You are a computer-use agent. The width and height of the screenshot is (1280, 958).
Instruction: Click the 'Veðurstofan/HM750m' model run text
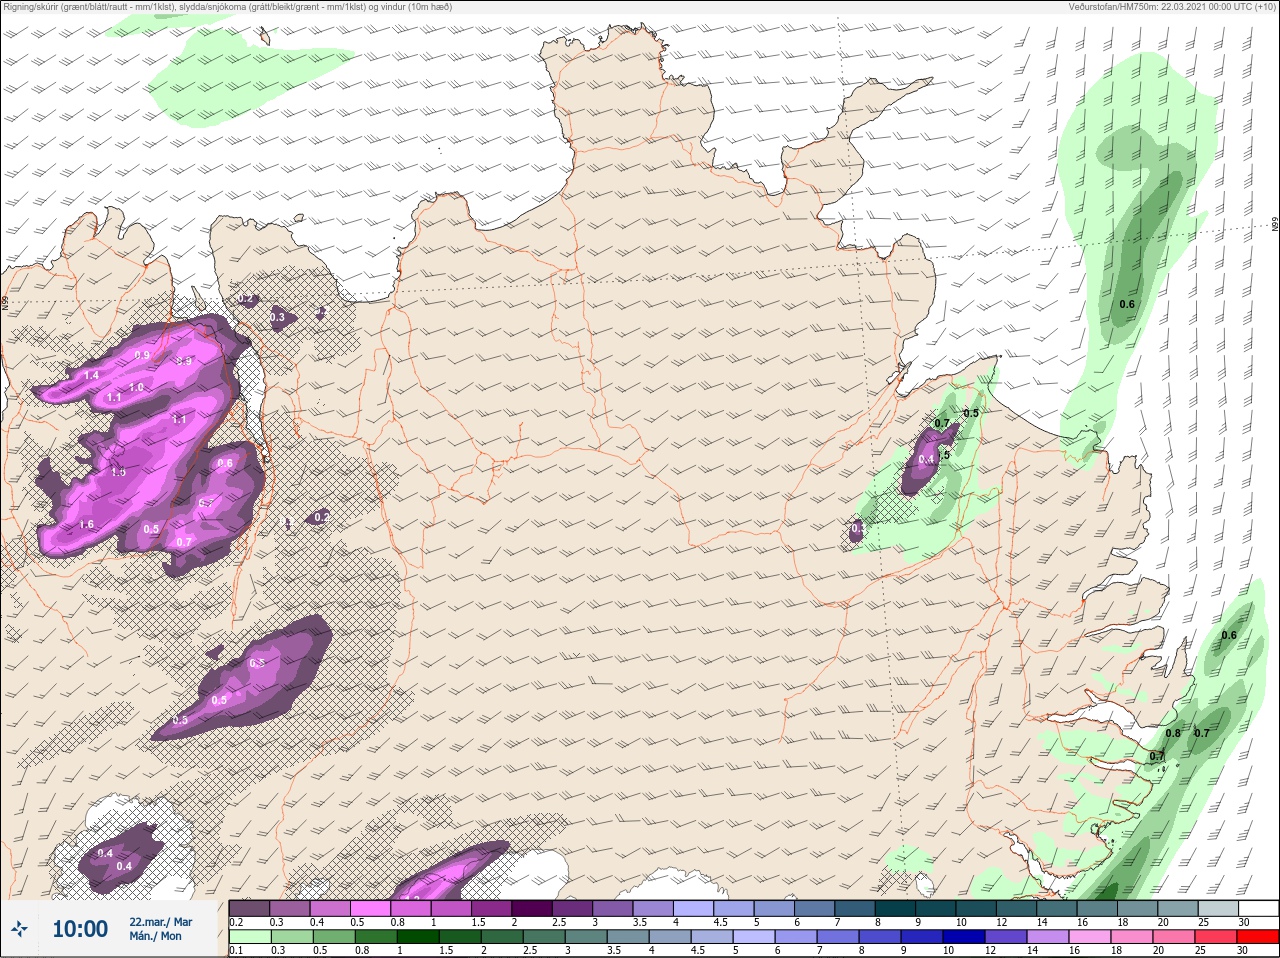pyautogui.click(x=1172, y=7)
